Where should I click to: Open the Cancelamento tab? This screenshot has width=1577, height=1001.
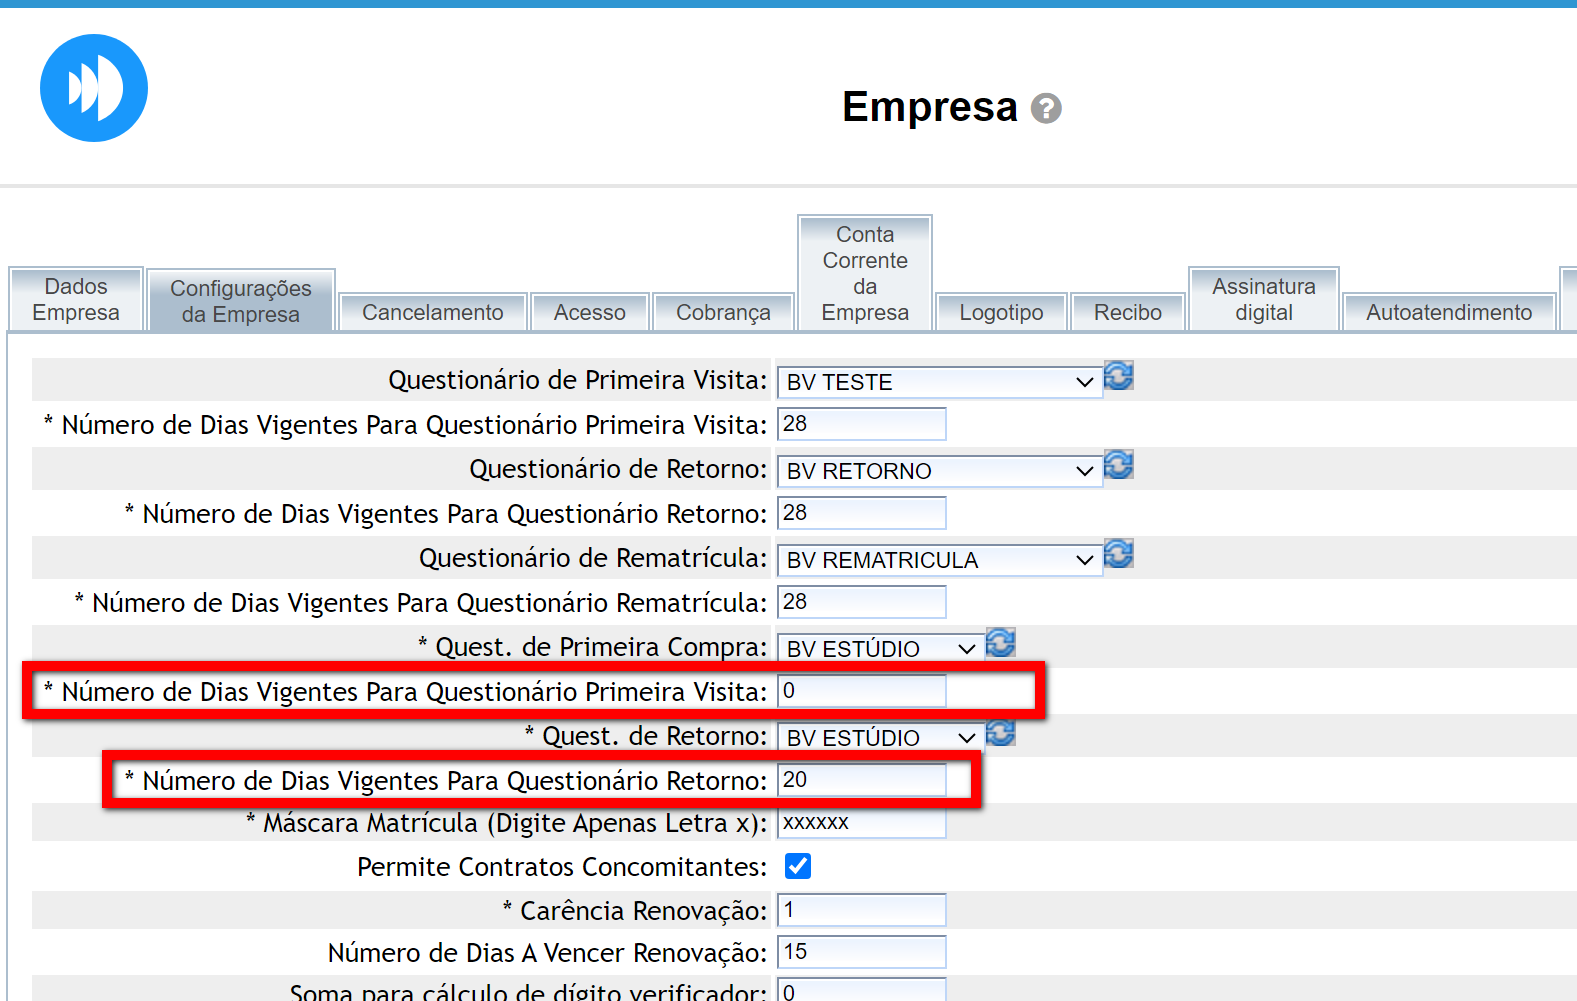click(433, 313)
